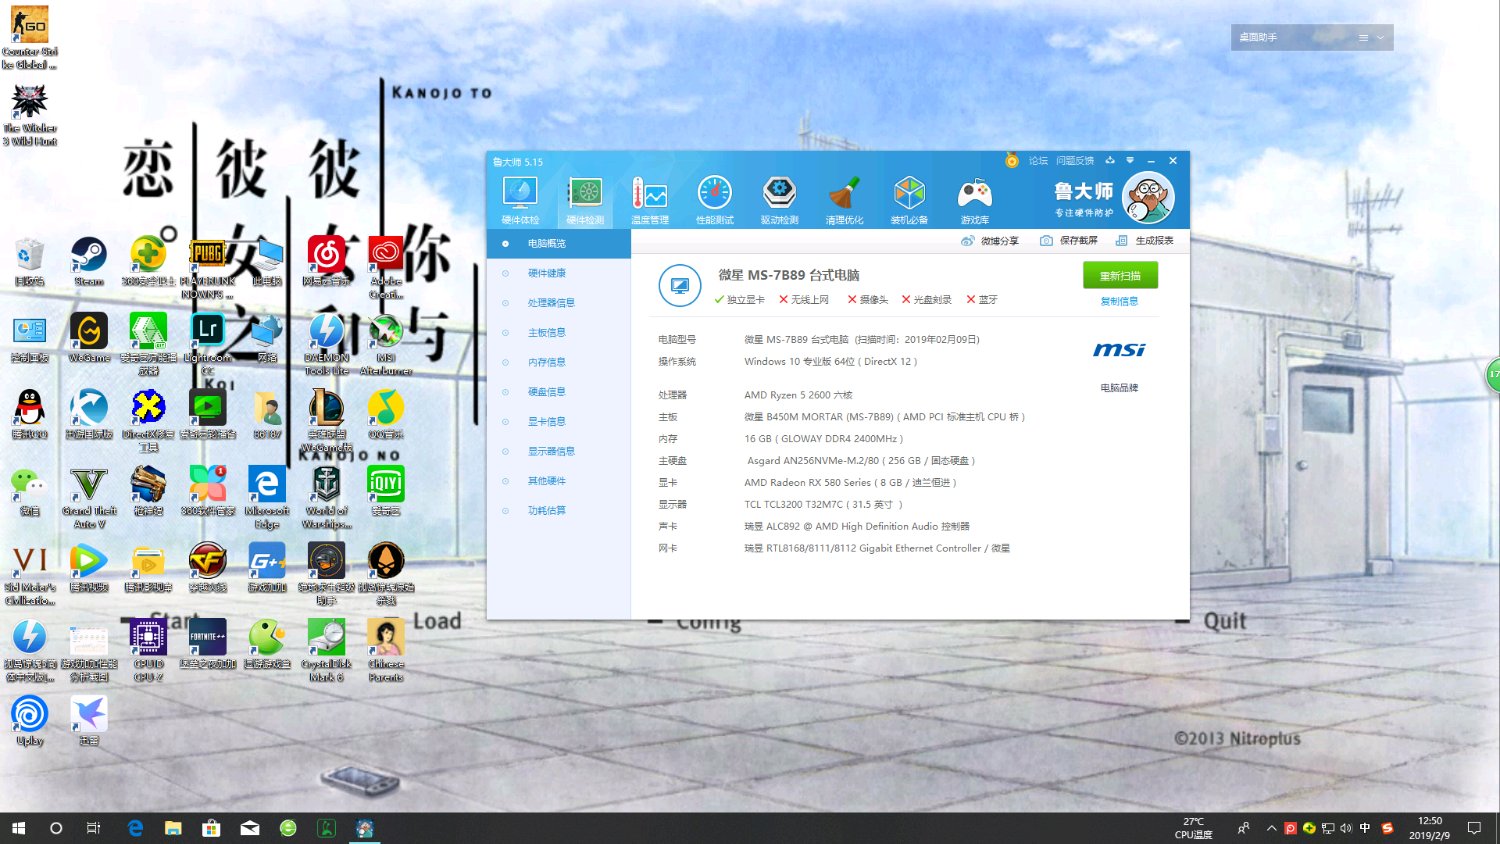Open Ludashi title bar dropdown menu arrow

pyautogui.click(x=1130, y=160)
